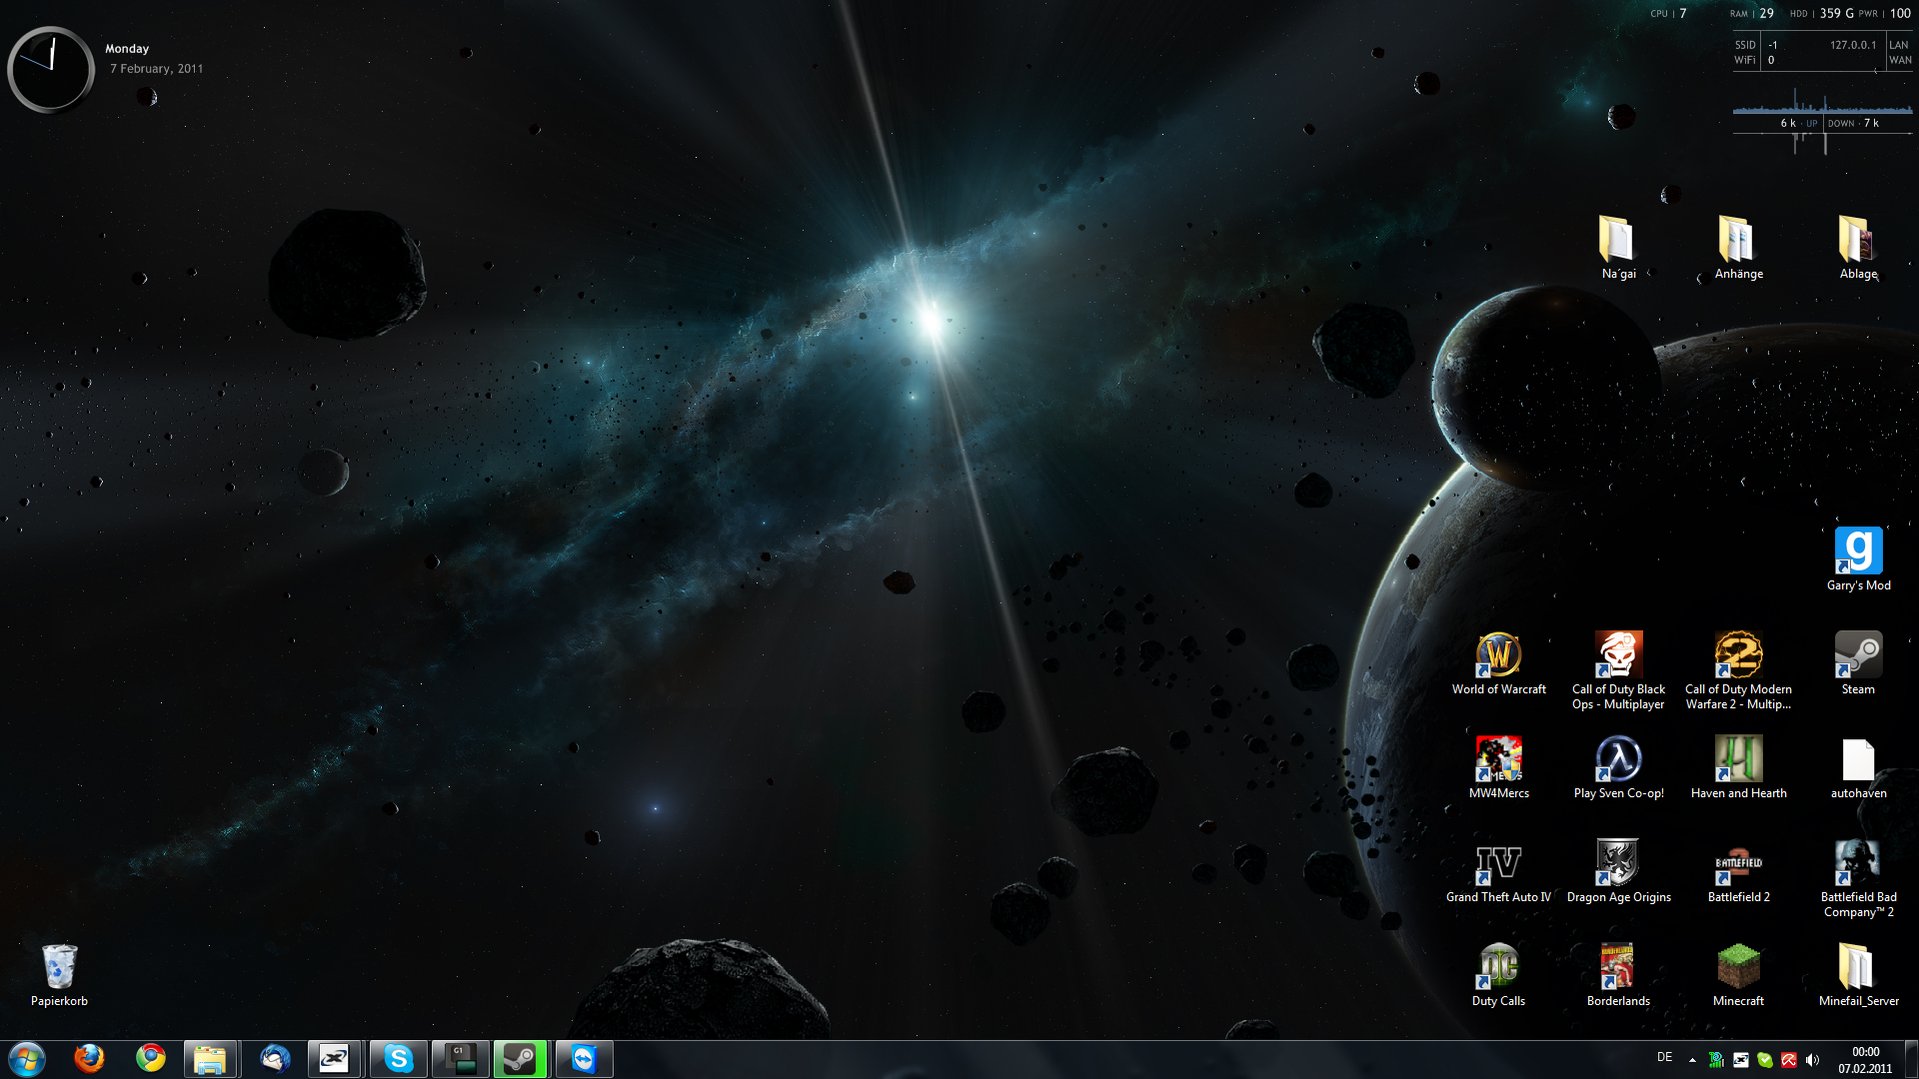Viewport: 1919px width, 1079px height.
Task: Open the Papierkorb recycle bin
Action: (59, 967)
